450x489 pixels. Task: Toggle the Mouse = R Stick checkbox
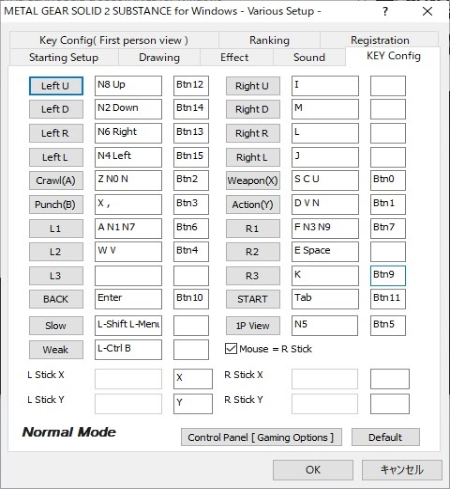(231, 349)
